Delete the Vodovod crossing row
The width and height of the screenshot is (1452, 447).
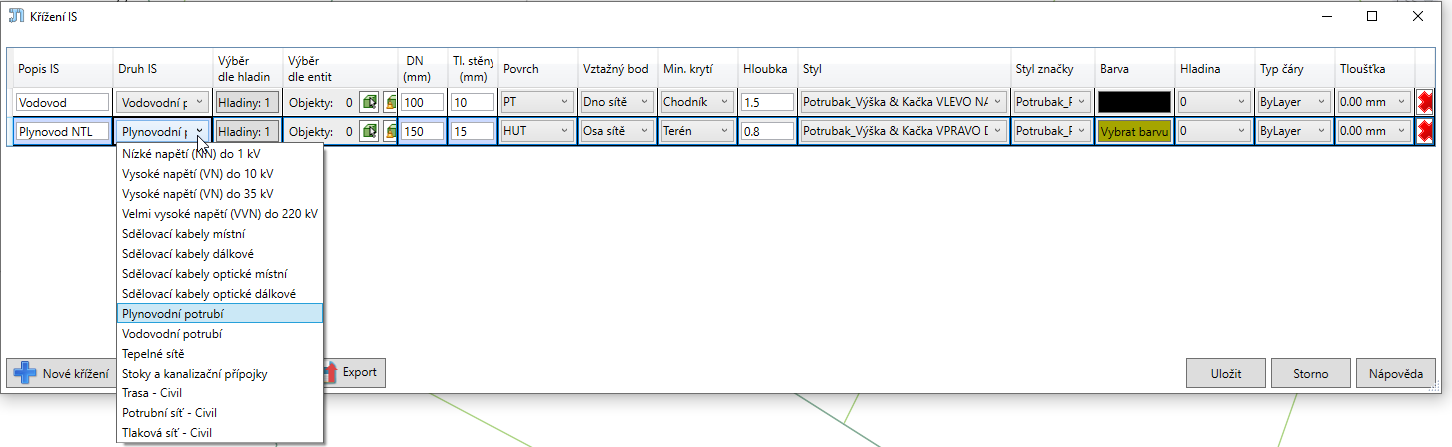pos(1425,102)
